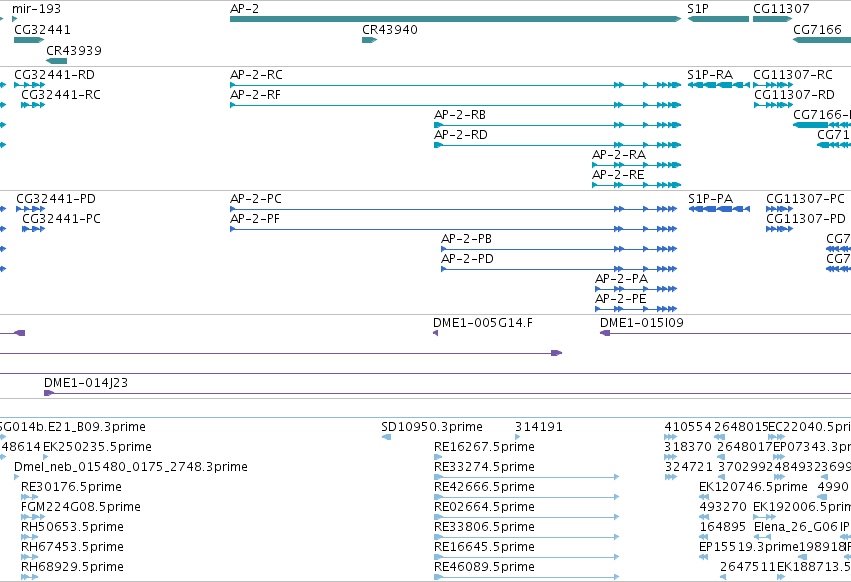851x582 pixels.
Task: Click transcript AP-2-RB
Action: point(557,125)
